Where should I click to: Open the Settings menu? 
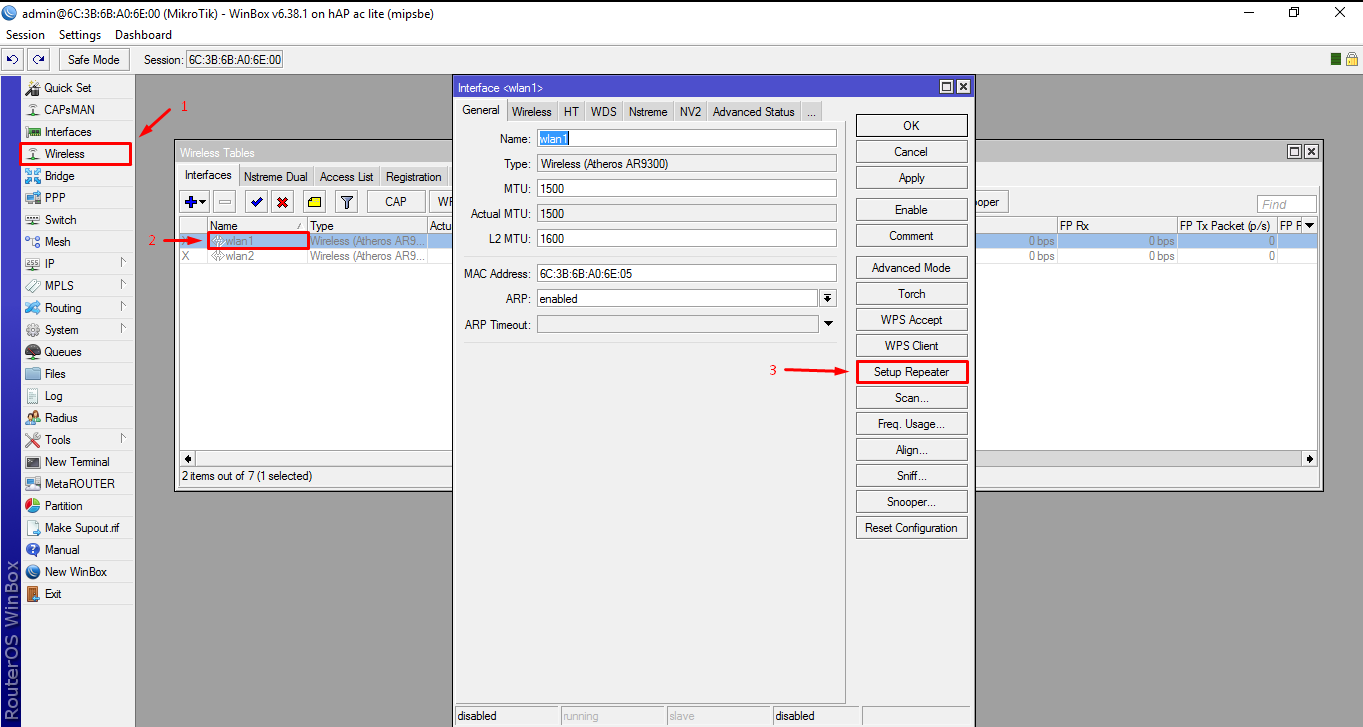pyautogui.click(x=80, y=35)
